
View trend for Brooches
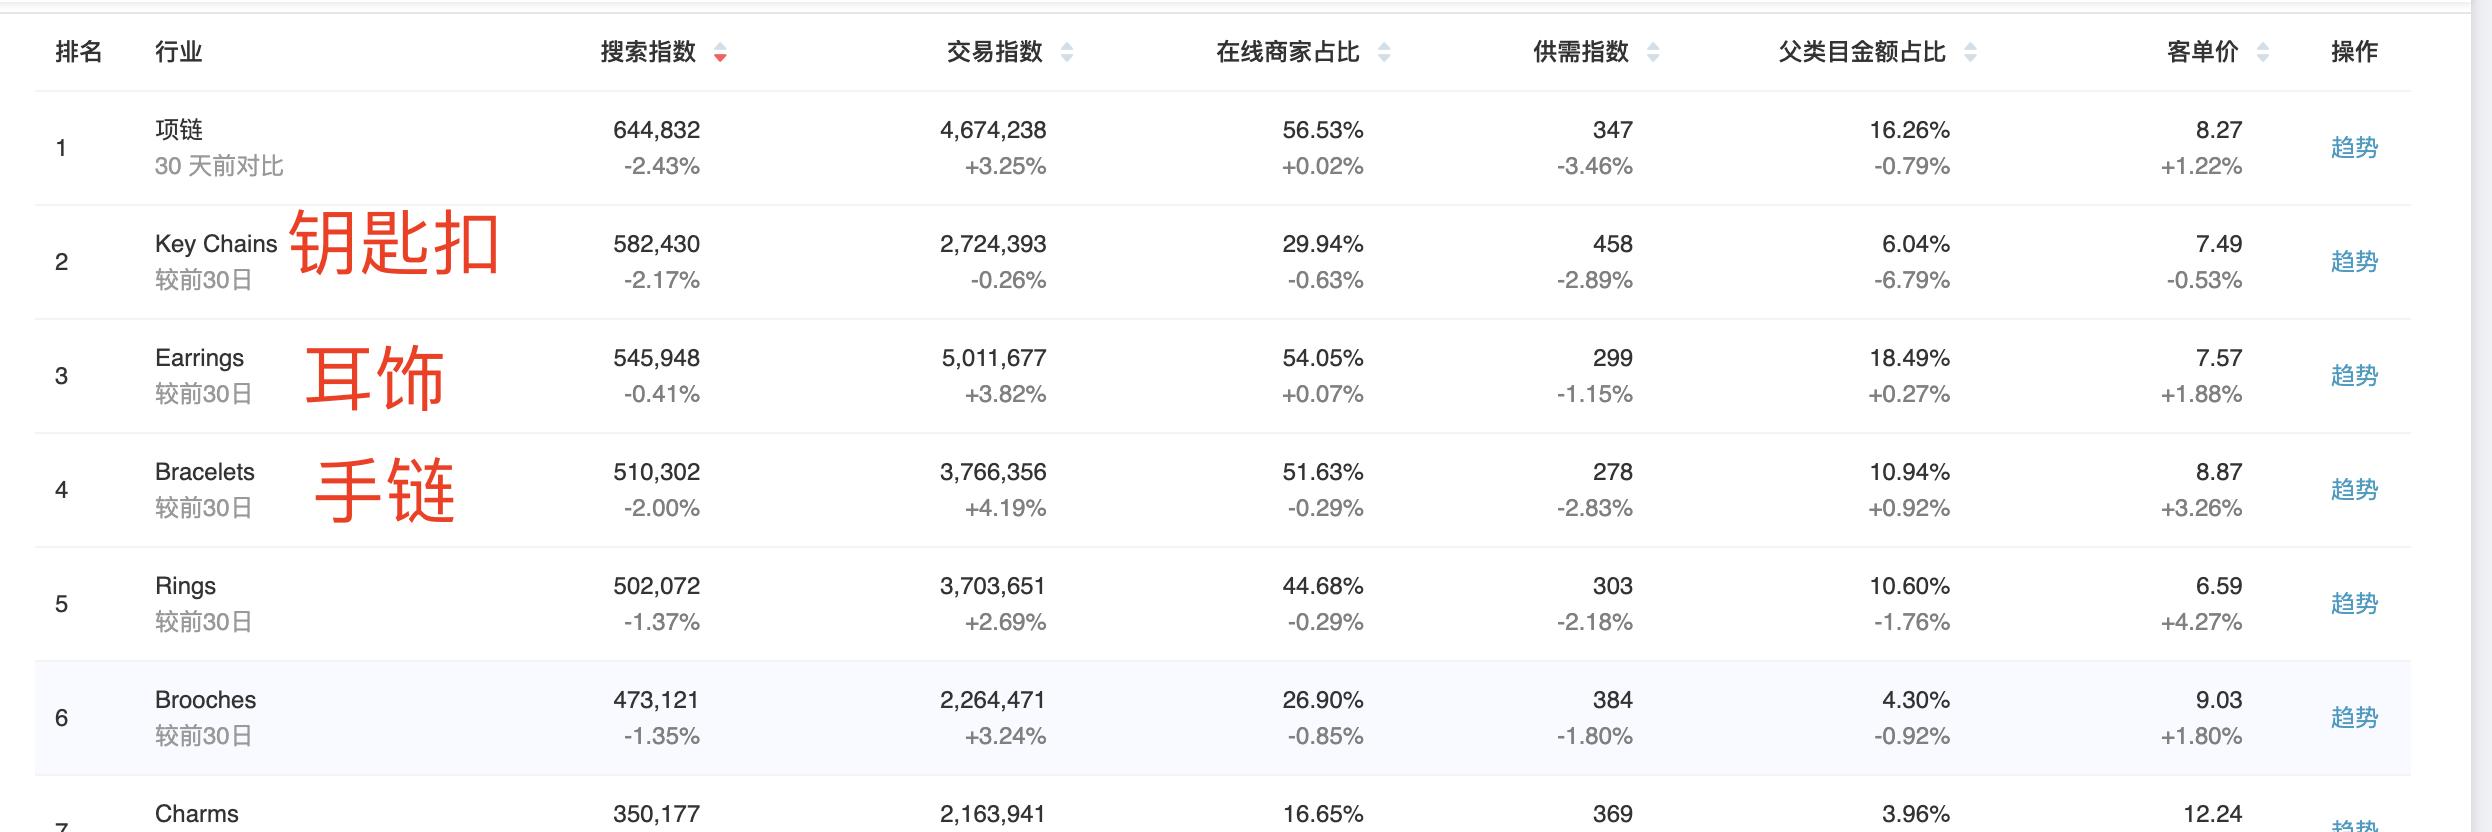point(2355,717)
